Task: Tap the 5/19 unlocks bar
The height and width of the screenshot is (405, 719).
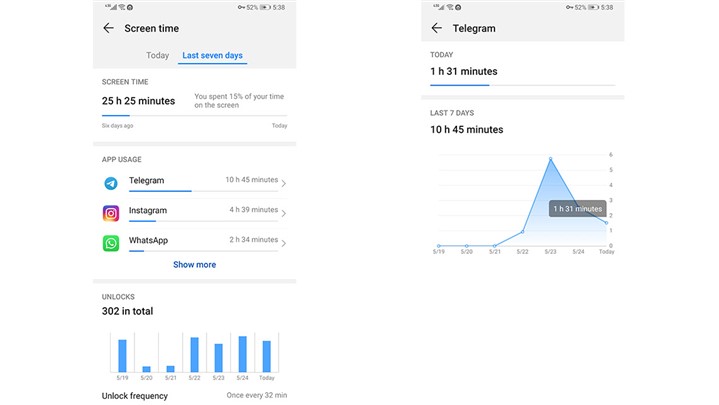Action: coord(122,356)
